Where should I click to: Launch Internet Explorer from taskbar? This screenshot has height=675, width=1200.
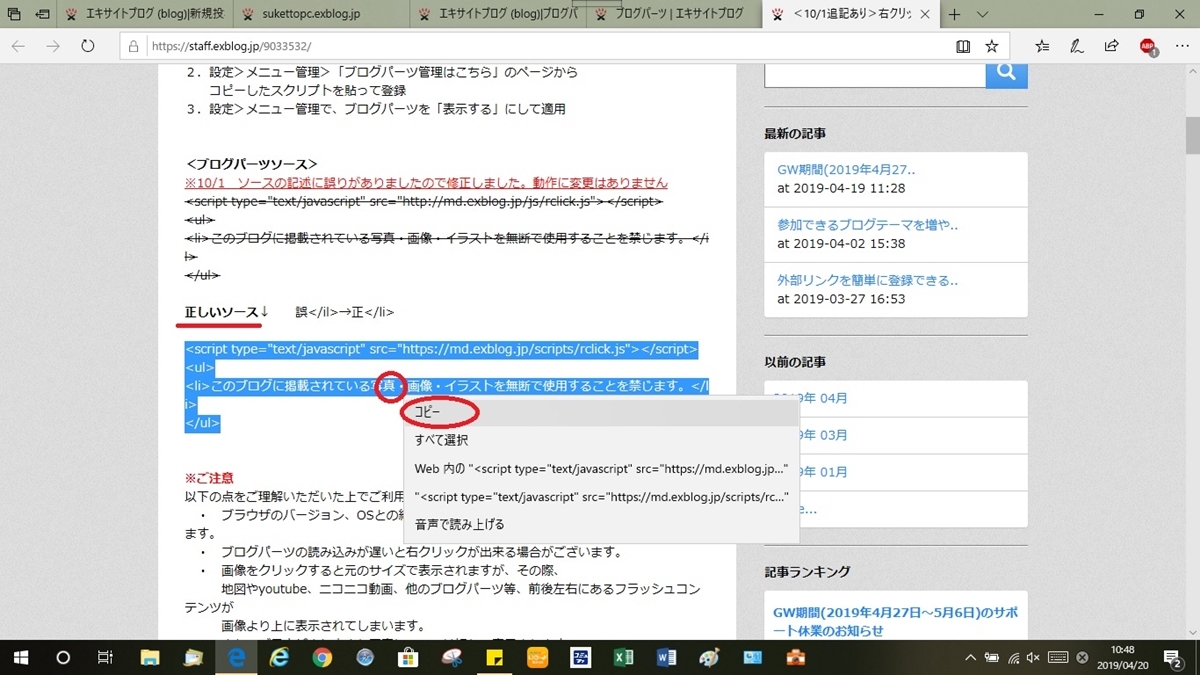[x=279, y=658]
